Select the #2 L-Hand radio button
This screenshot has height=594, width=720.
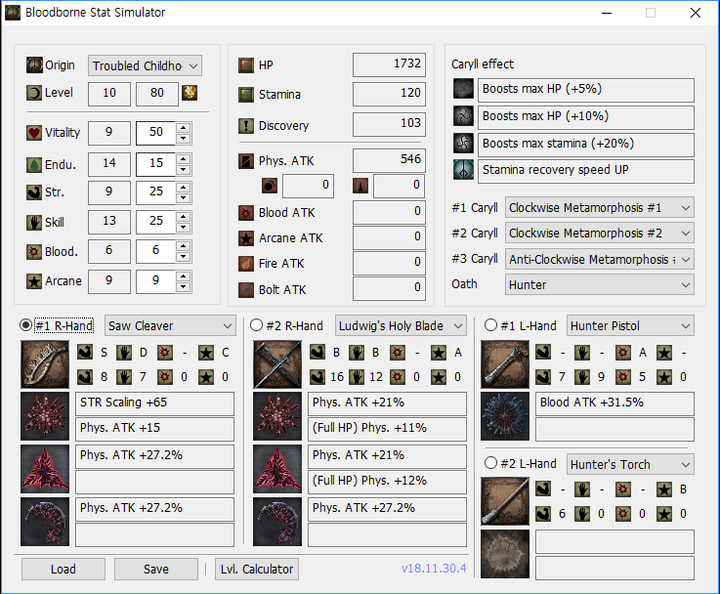(x=490, y=463)
